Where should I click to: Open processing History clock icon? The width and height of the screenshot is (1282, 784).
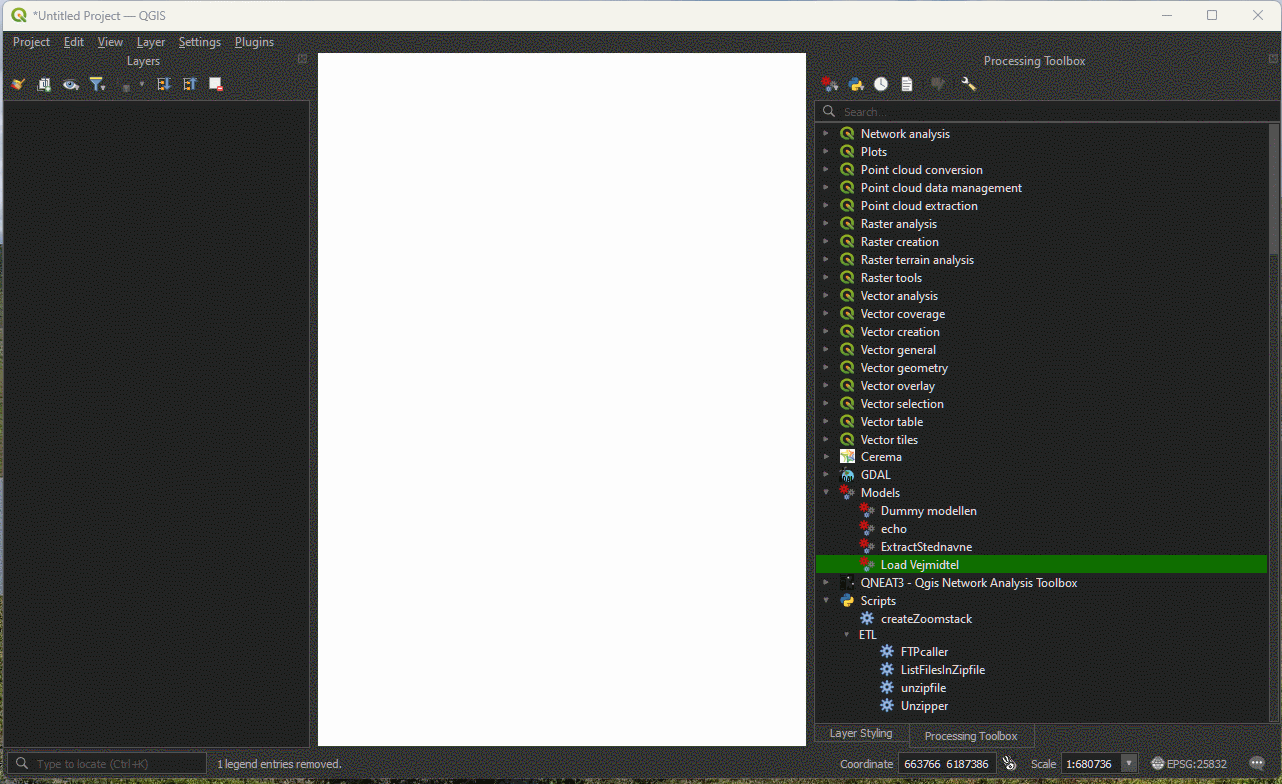pyautogui.click(x=881, y=85)
